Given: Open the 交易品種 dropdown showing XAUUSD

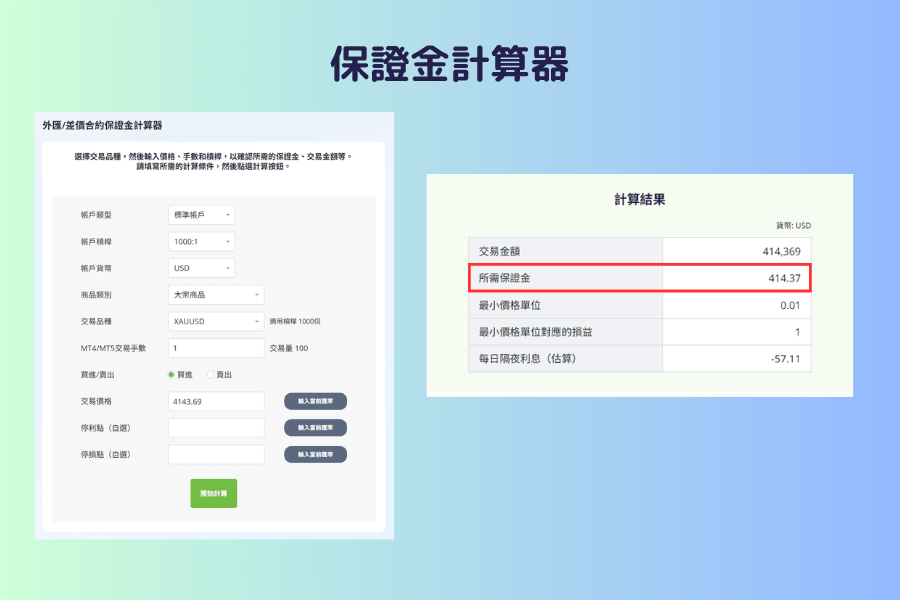Looking at the screenshot, I should point(216,322).
